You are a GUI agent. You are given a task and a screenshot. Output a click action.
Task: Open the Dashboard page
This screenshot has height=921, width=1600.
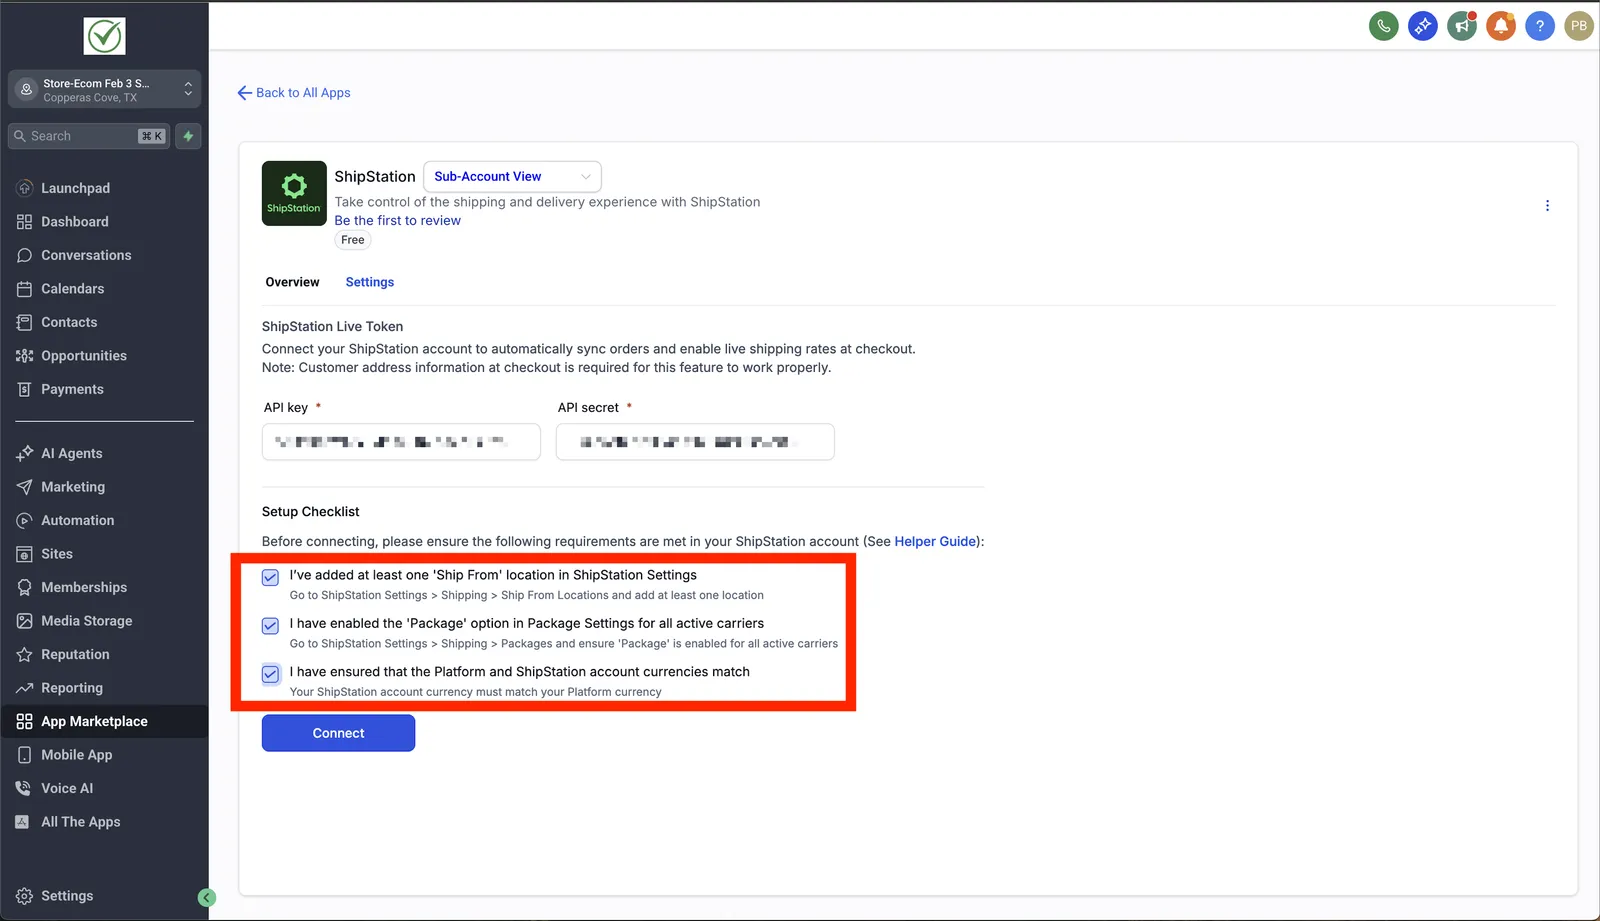coord(104,222)
